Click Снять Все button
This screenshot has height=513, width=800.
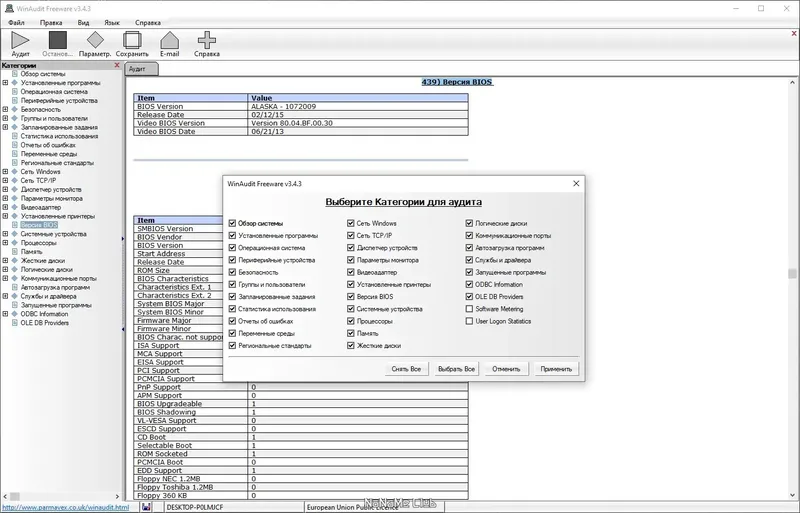pyautogui.click(x=406, y=369)
